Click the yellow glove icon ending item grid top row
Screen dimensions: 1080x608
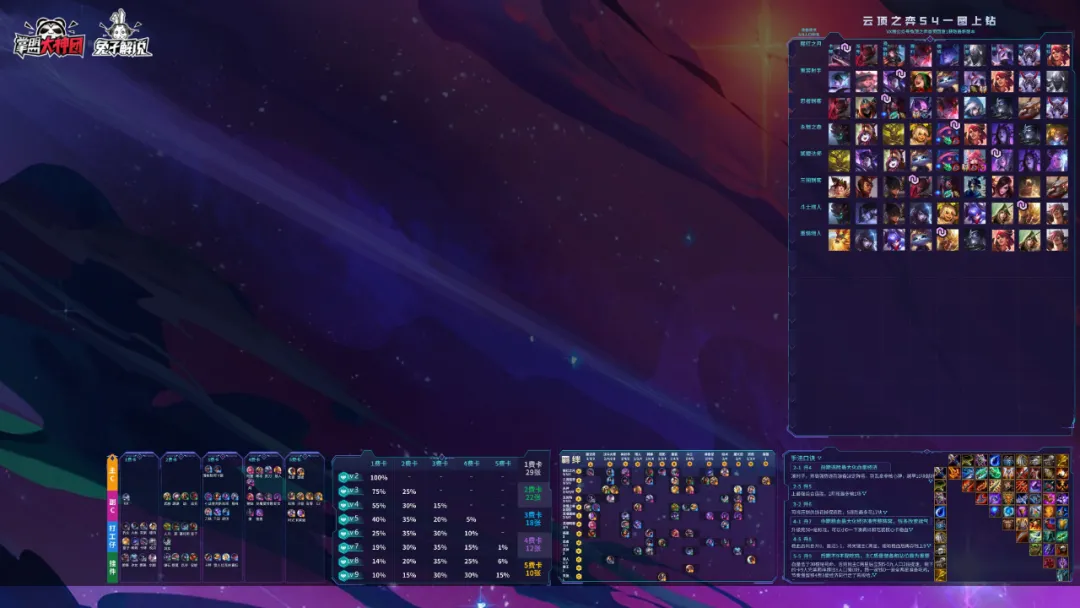point(1062,459)
